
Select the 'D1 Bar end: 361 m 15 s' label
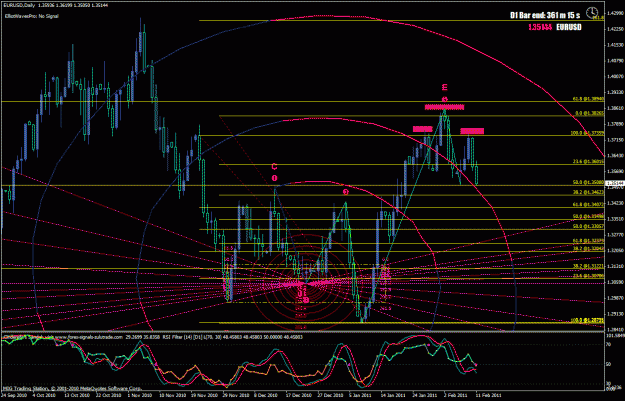tap(545, 15)
